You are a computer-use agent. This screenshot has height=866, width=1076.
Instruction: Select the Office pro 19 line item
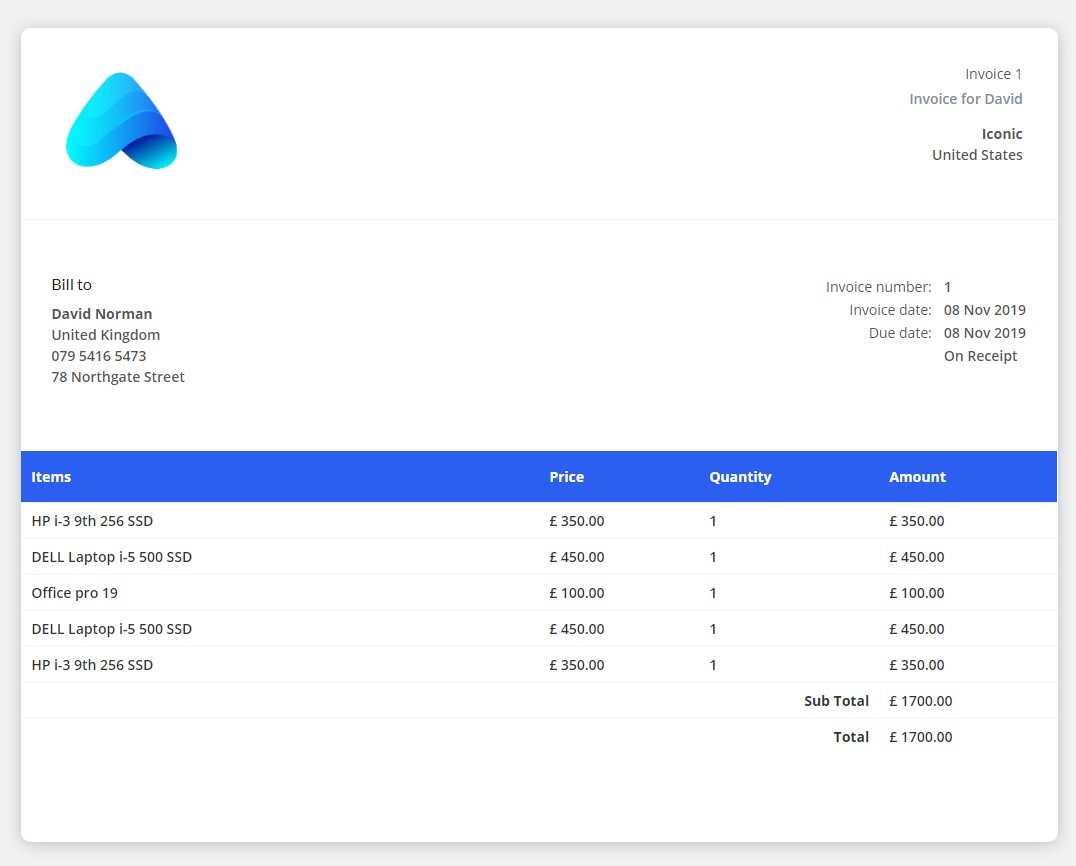(x=74, y=592)
